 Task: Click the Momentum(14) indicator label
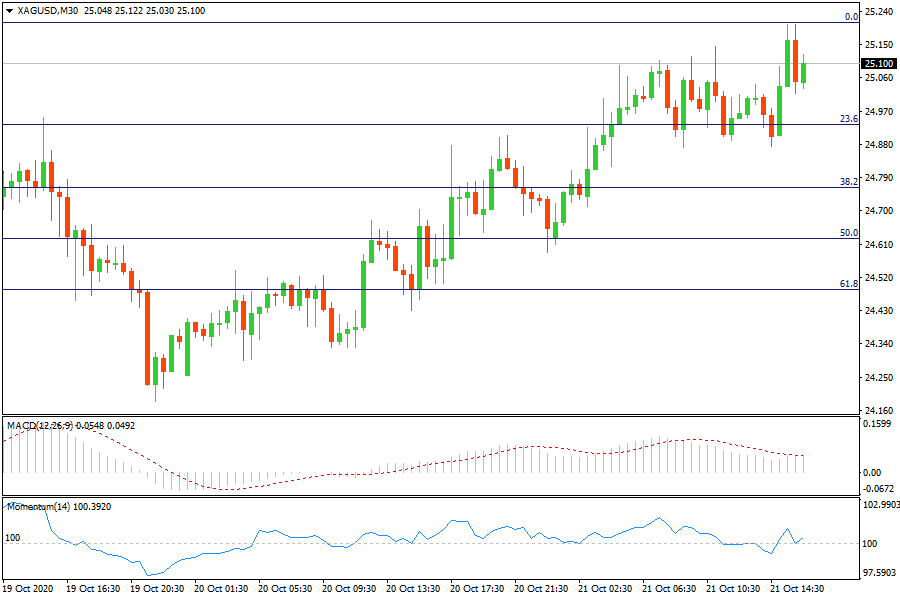click(x=40, y=507)
